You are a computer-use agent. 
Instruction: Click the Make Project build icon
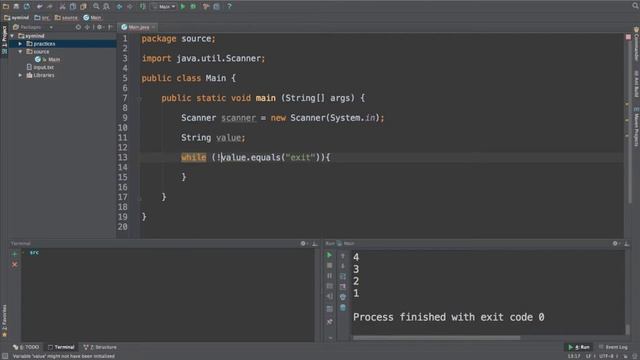[142, 7]
